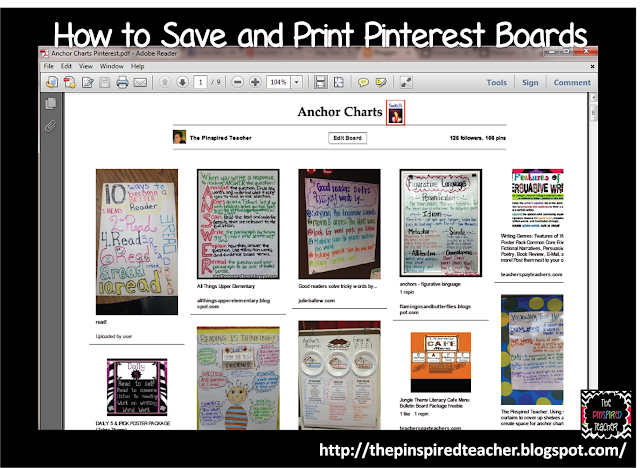Go to previous page arrow
Screen dimensions: 640x468
click(164, 82)
